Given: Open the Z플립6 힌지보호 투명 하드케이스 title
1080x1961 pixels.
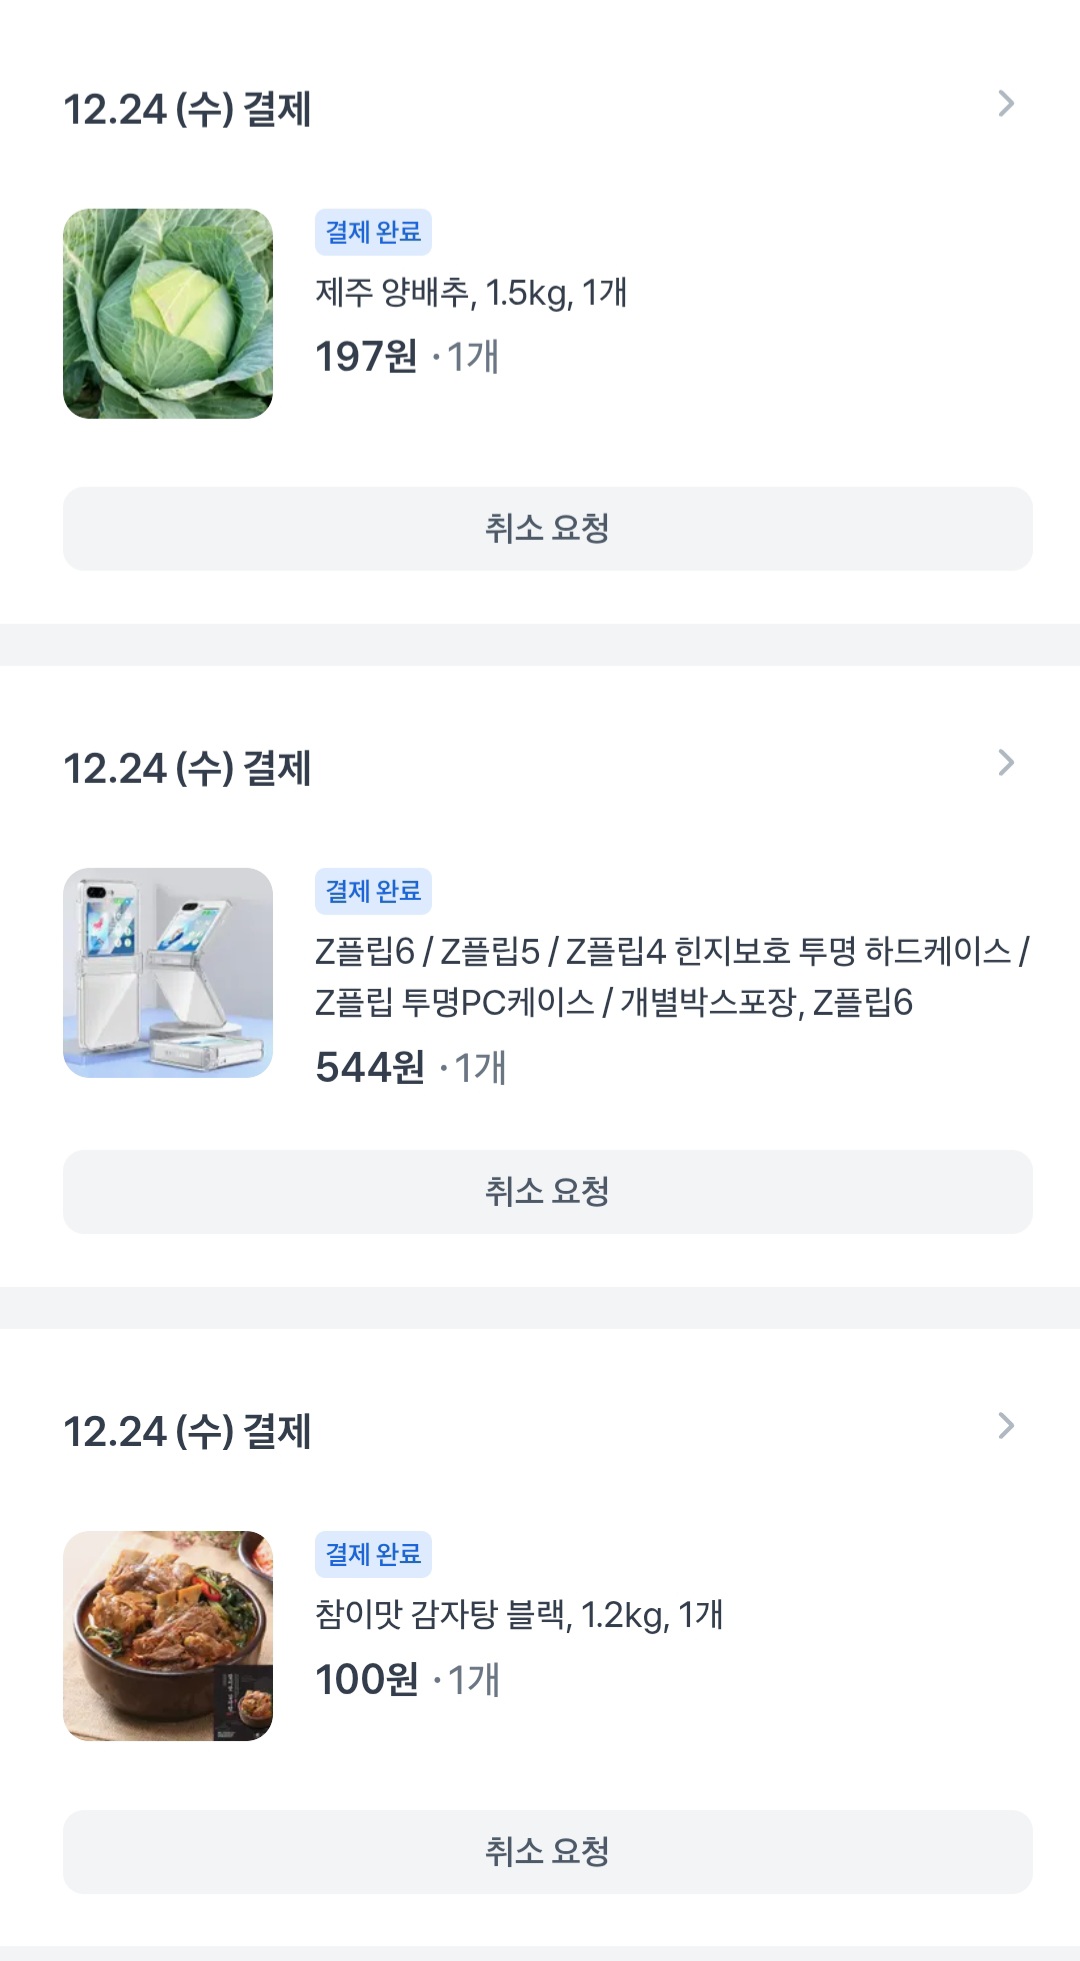Looking at the screenshot, I should tap(672, 976).
